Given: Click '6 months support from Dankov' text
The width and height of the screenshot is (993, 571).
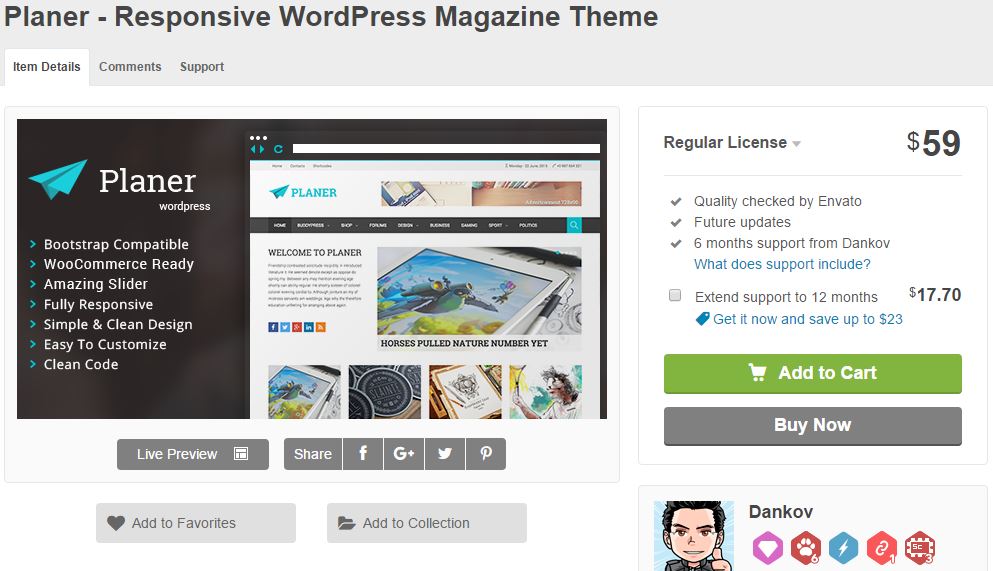Looking at the screenshot, I should coord(792,243).
